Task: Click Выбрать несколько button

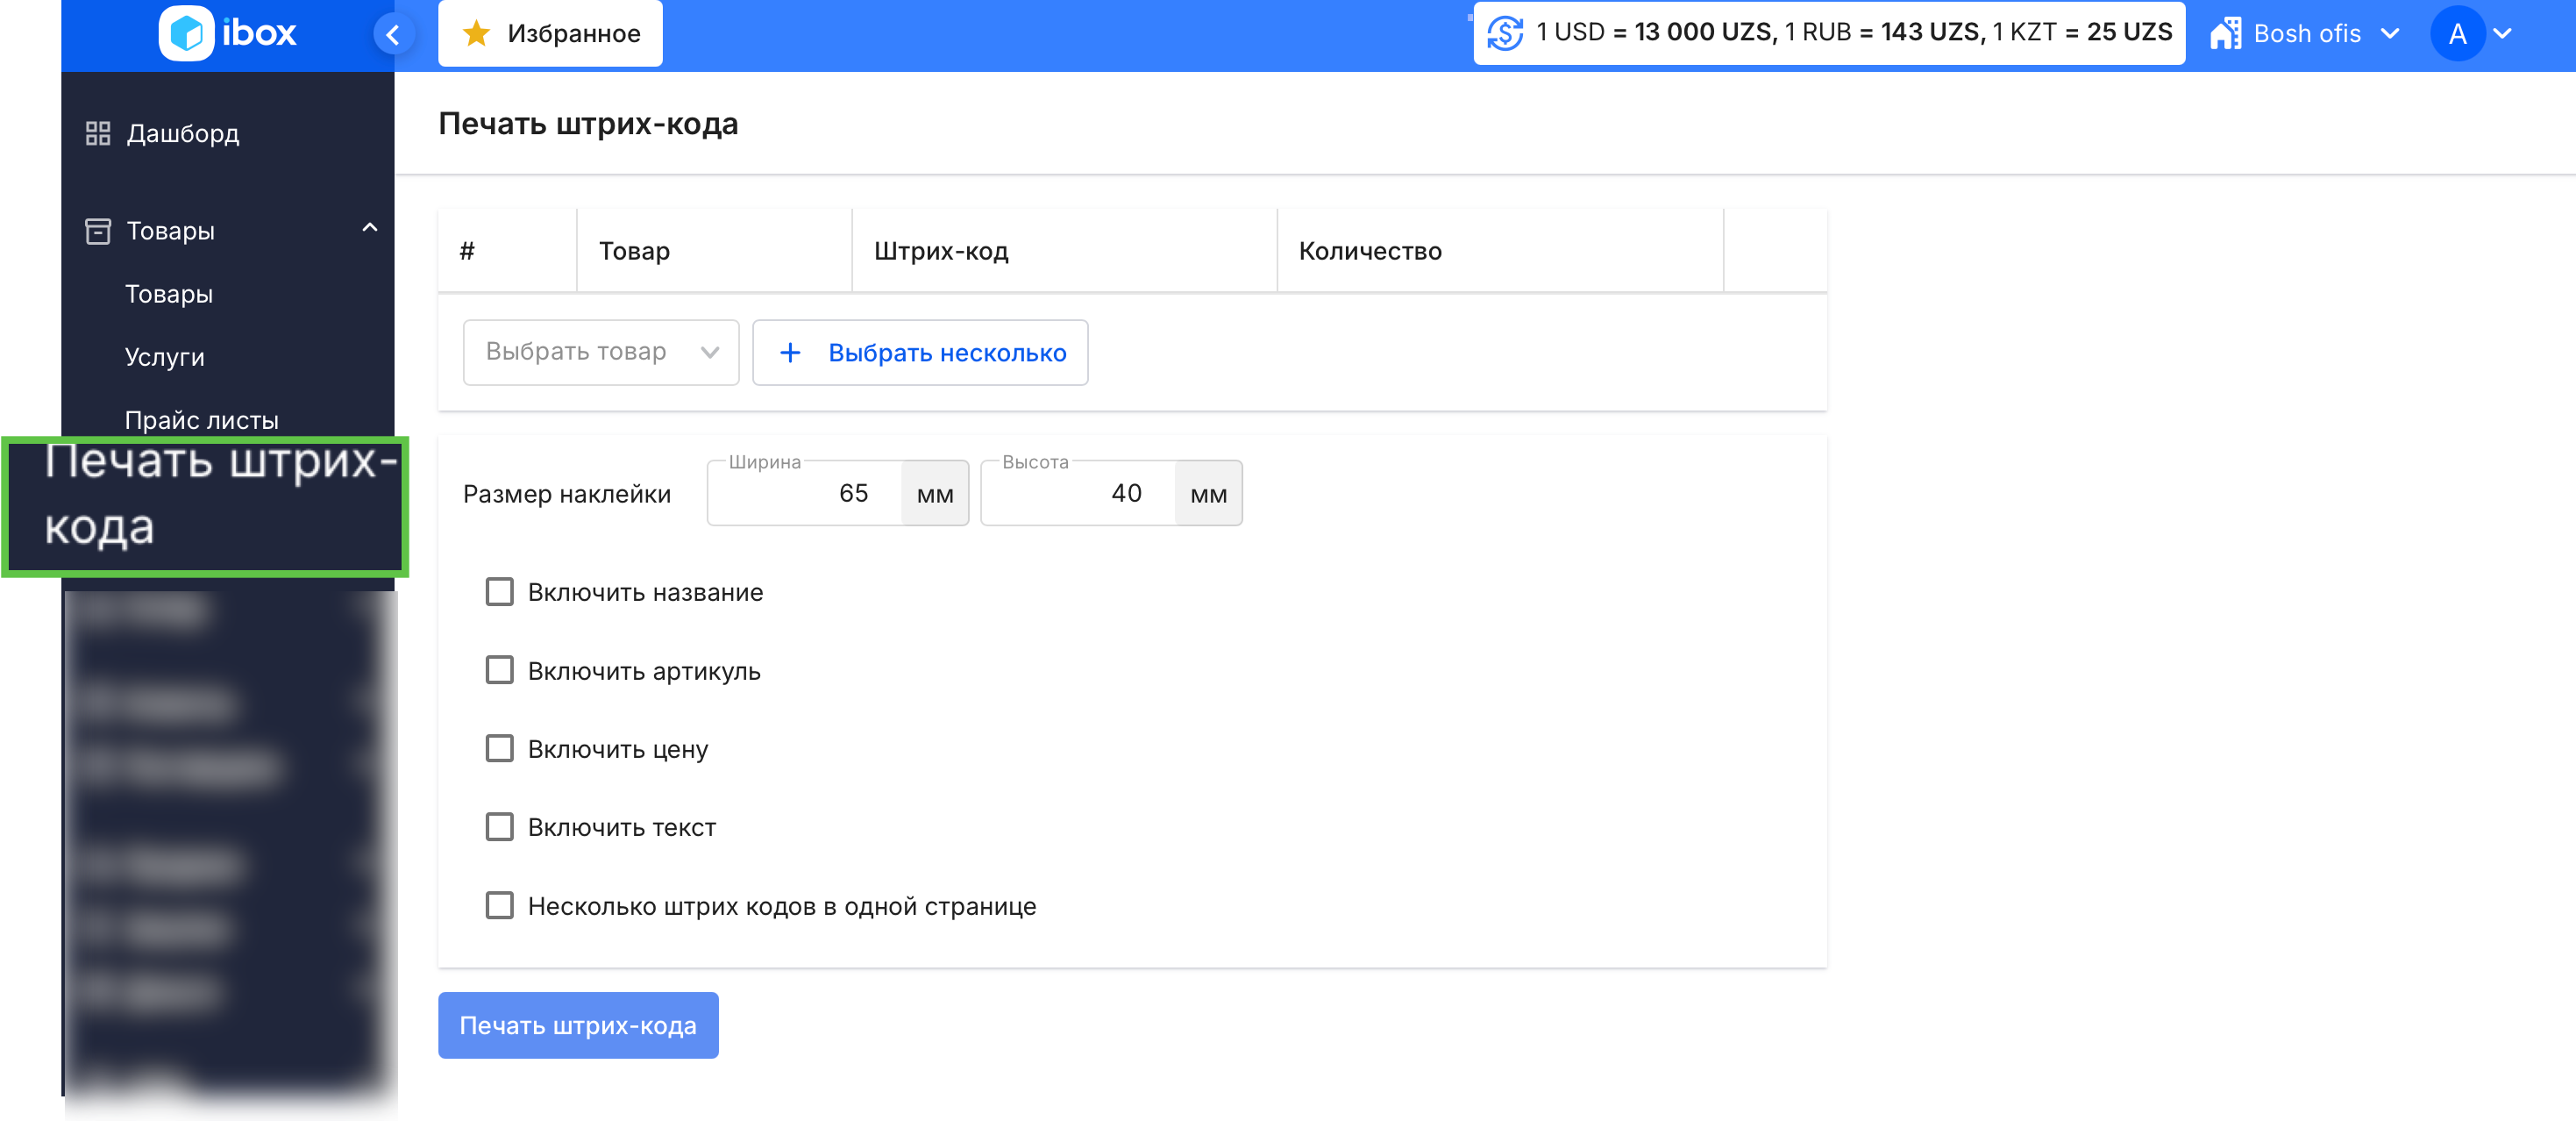Action: pyautogui.click(x=919, y=352)
